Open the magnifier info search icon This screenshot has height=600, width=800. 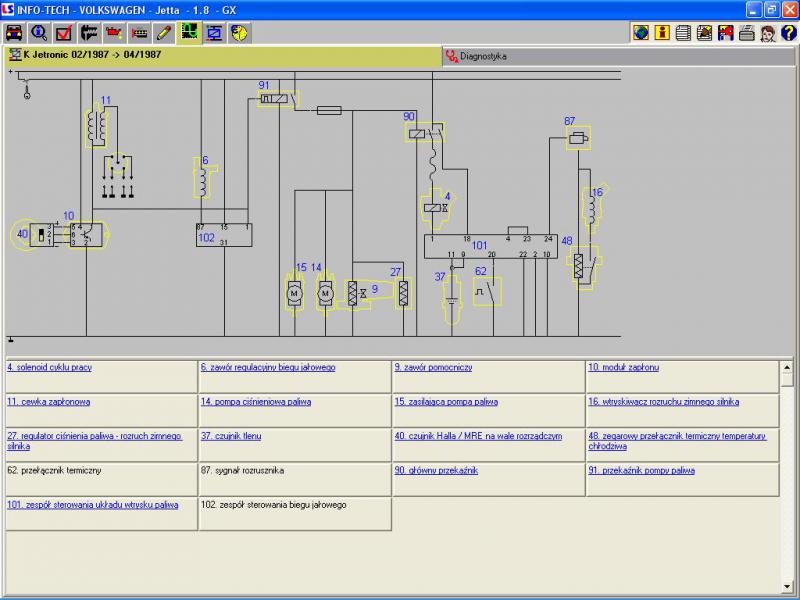tap(39, 33)
